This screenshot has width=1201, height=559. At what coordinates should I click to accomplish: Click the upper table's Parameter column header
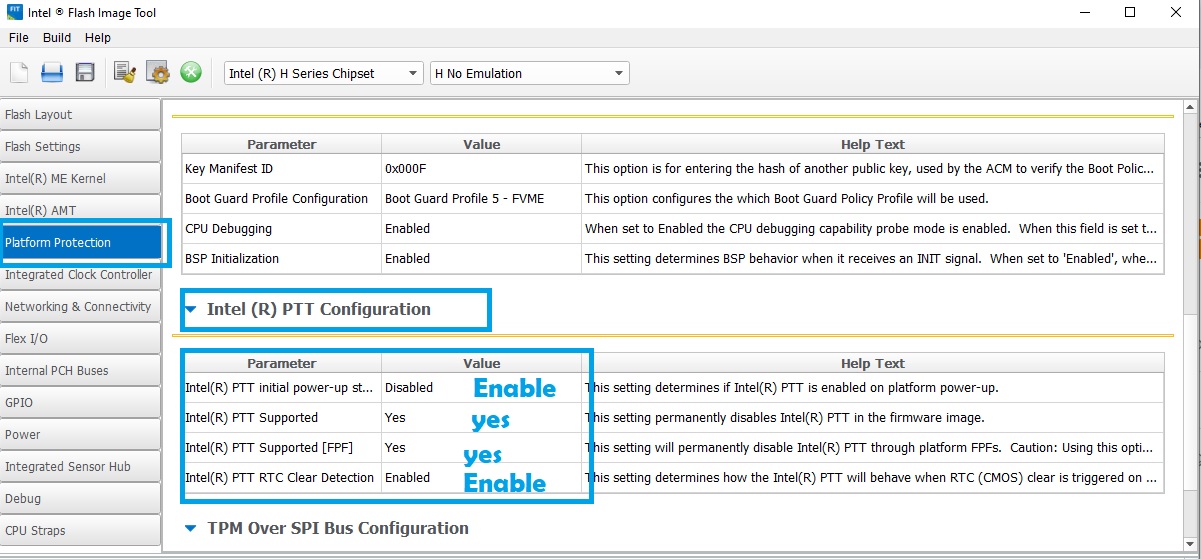click(x=281, y=144)
